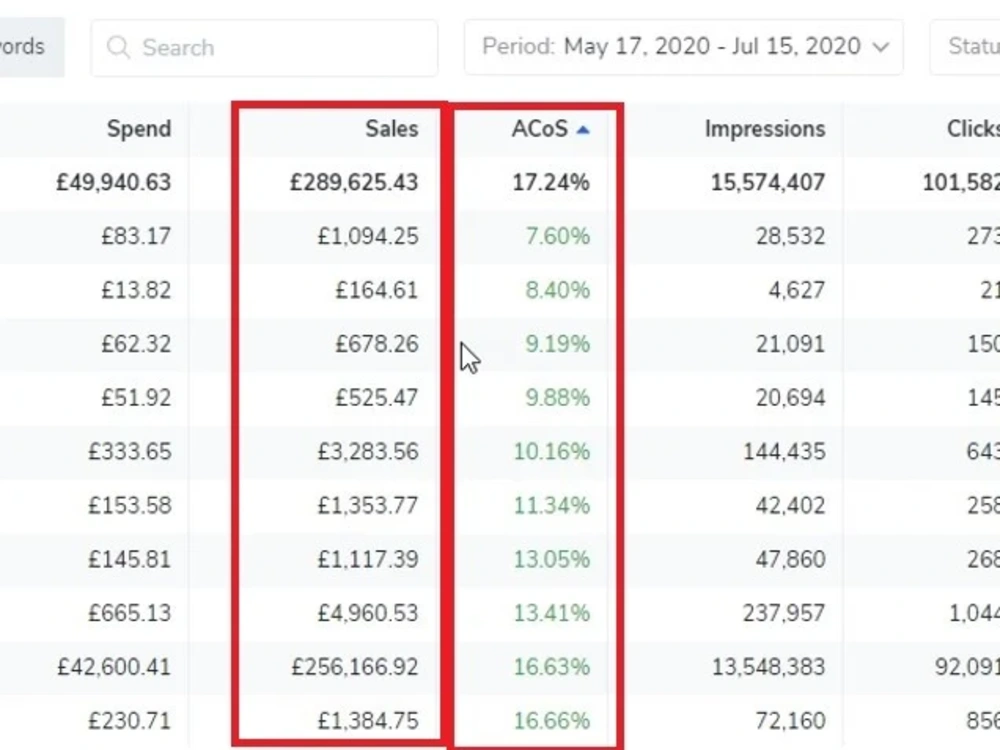Click impressions value 20,694
This screenshot has width=1000, height=750.
(790, 398)
